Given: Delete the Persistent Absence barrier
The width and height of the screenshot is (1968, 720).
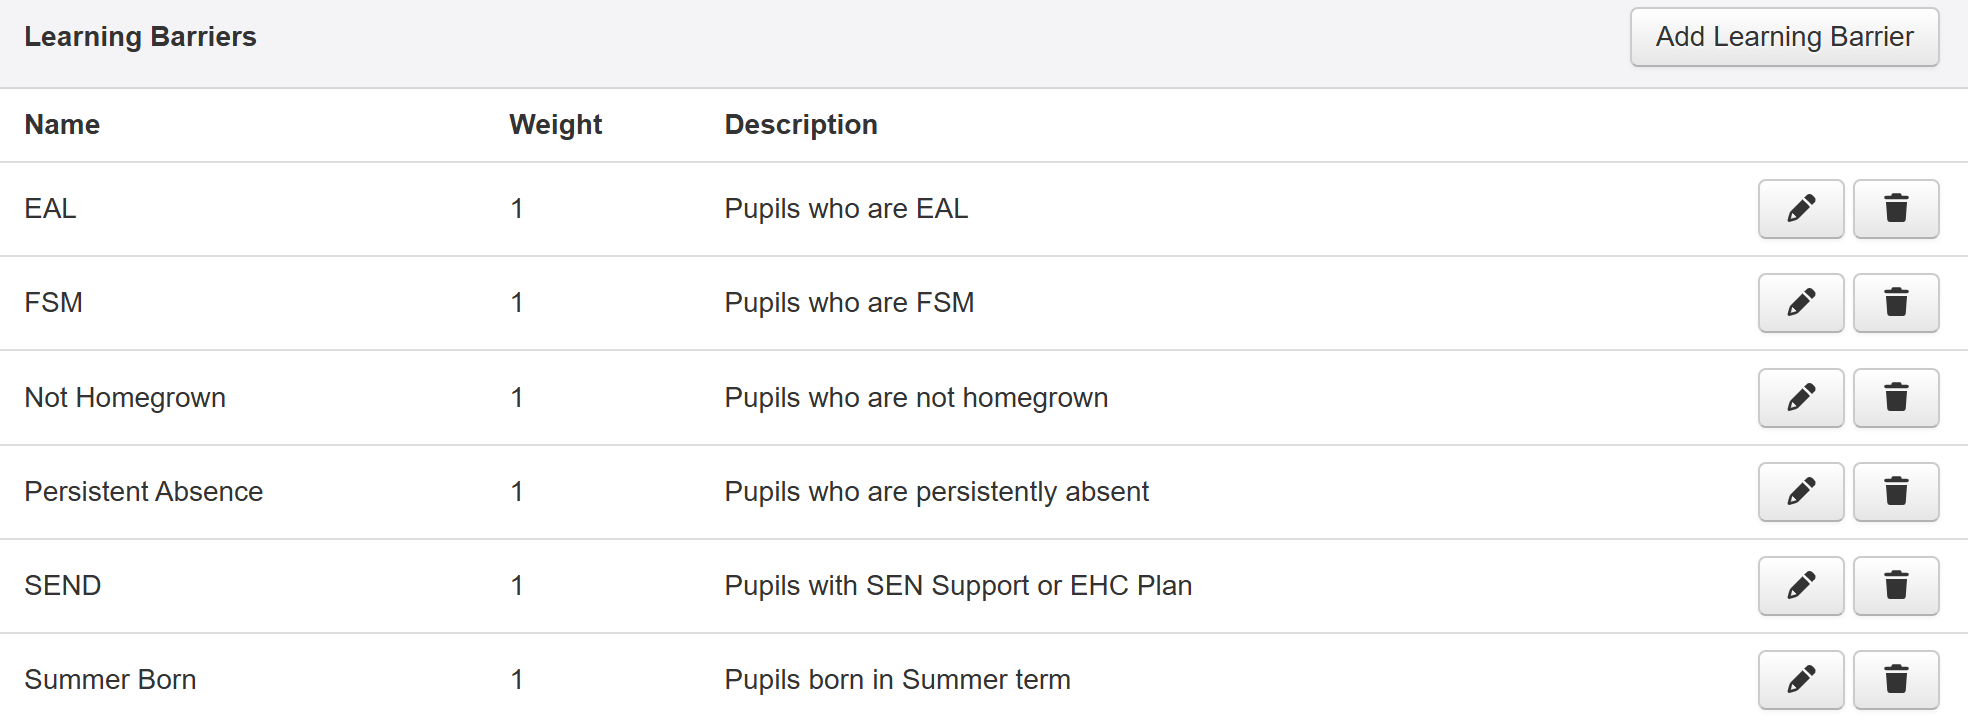Looking at the screenshot, I should [x=1895, y=492].
